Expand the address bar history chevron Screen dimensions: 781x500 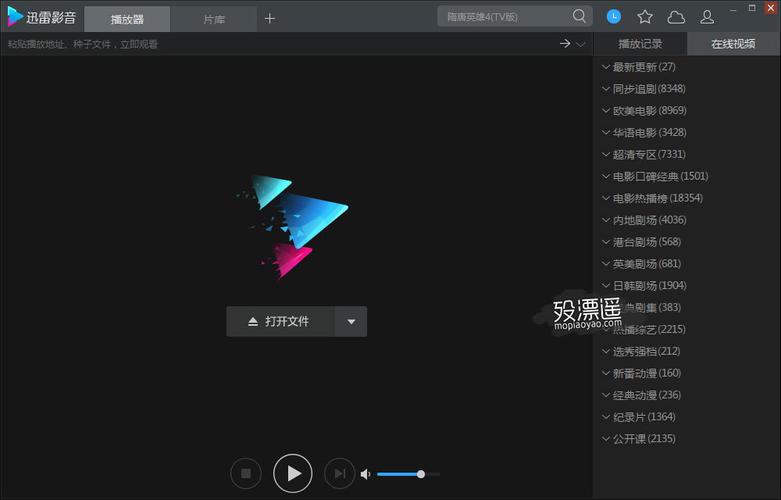(581, 44)
